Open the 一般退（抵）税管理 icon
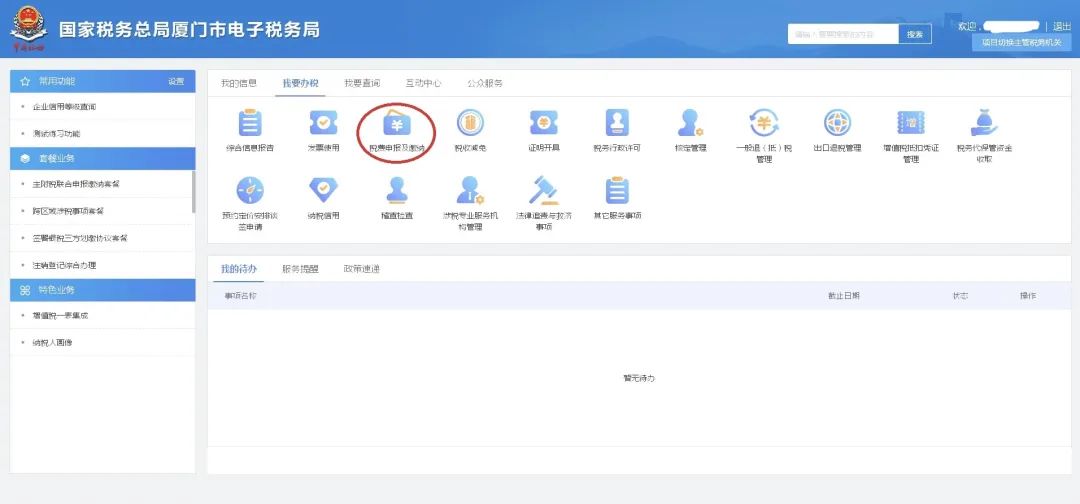 coord(764,123)
